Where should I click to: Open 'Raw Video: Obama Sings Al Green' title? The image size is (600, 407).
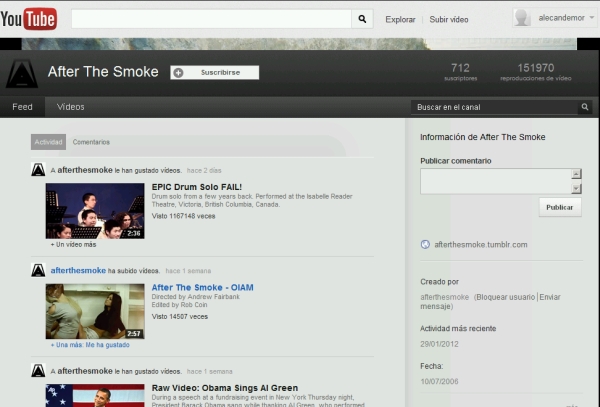225,388
